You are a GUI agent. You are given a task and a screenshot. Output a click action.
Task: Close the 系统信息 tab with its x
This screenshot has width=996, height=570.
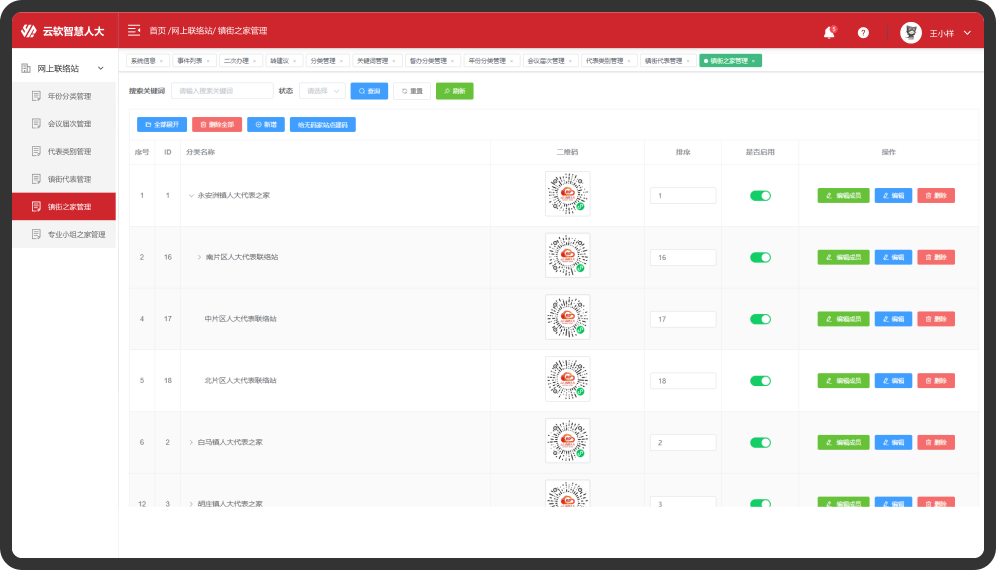161,61
